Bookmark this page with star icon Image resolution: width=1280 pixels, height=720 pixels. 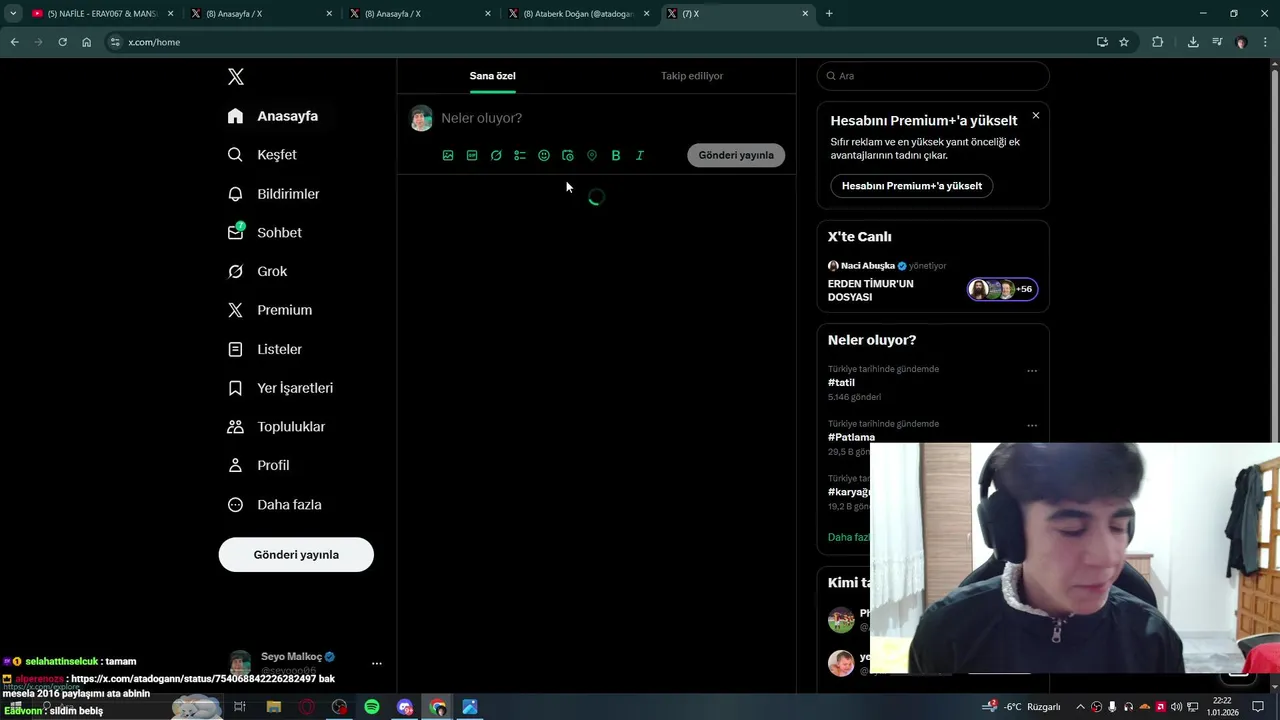coord(1124,42)
